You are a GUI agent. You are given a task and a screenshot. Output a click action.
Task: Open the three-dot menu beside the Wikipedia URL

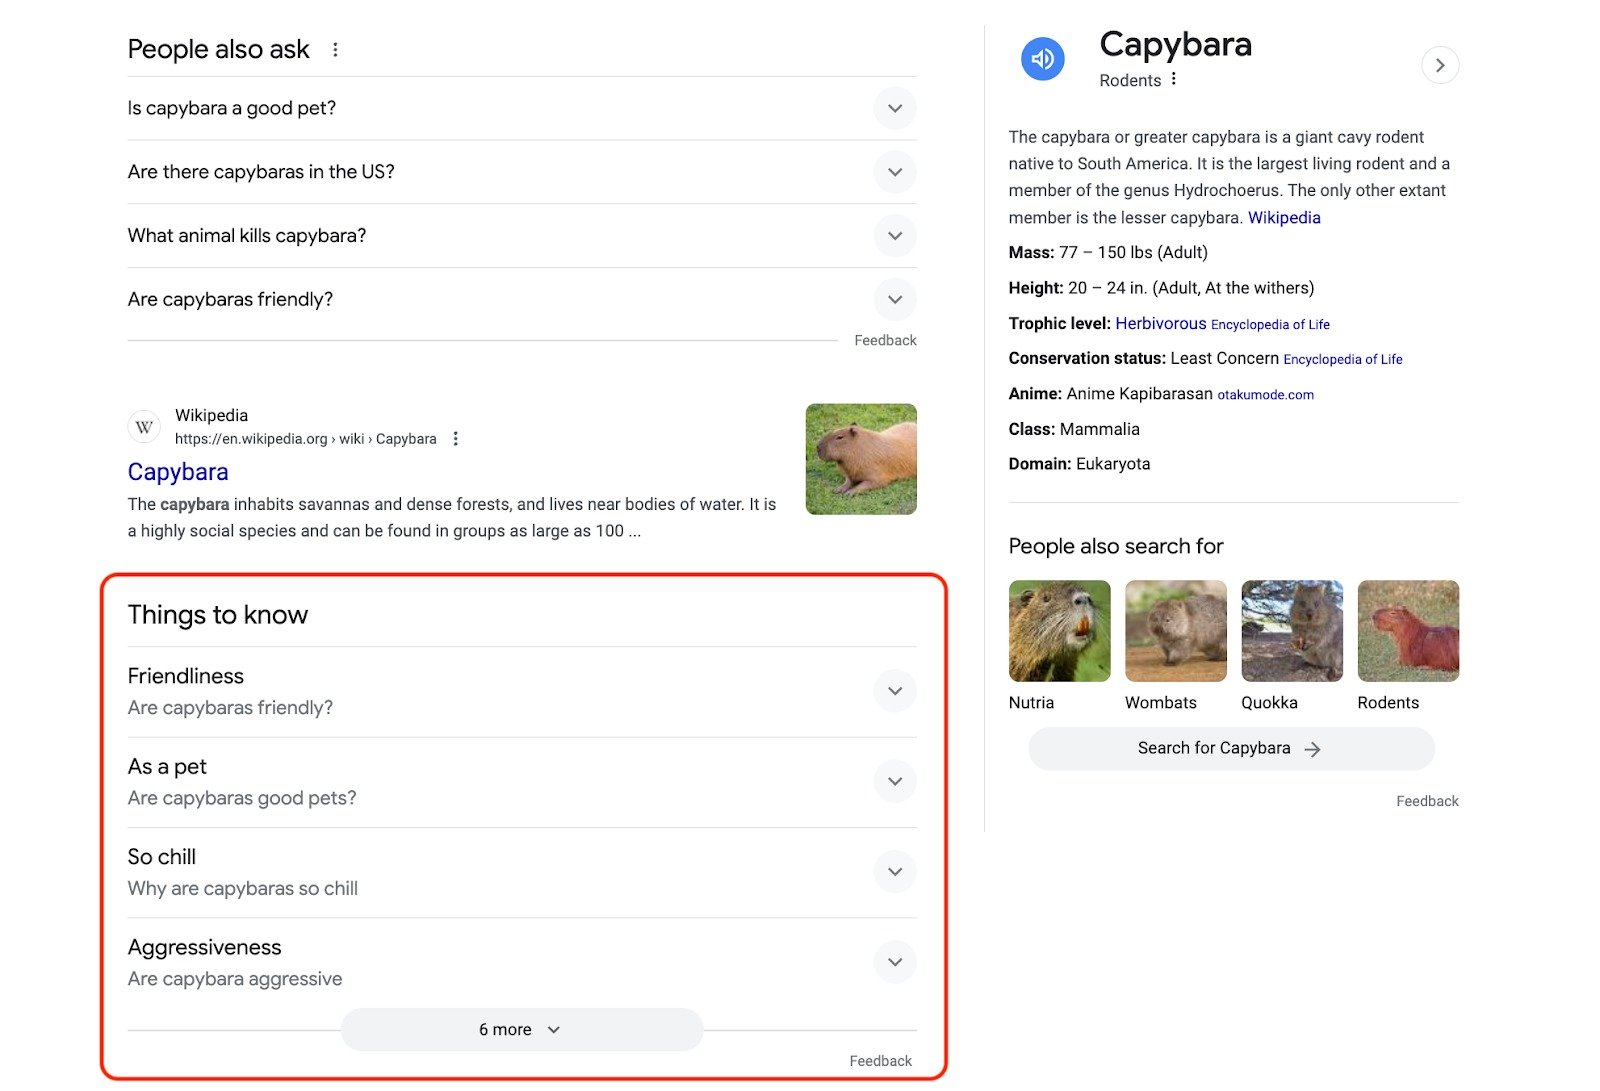(455, 438)
